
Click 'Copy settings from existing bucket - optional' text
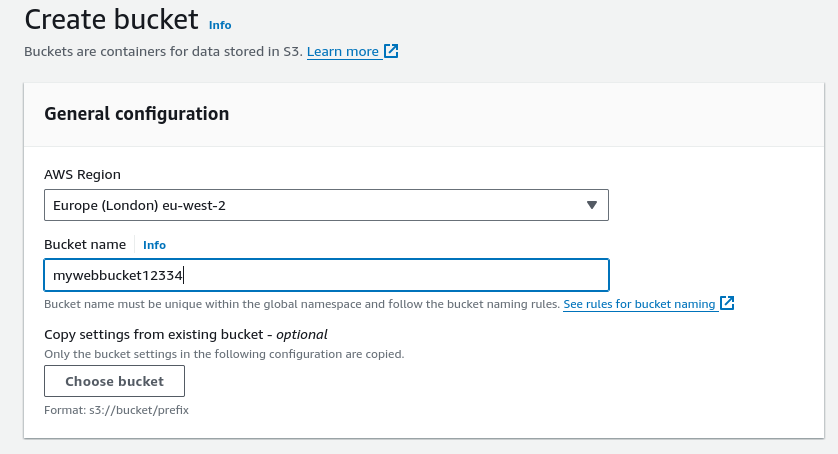tap(185, 335)
